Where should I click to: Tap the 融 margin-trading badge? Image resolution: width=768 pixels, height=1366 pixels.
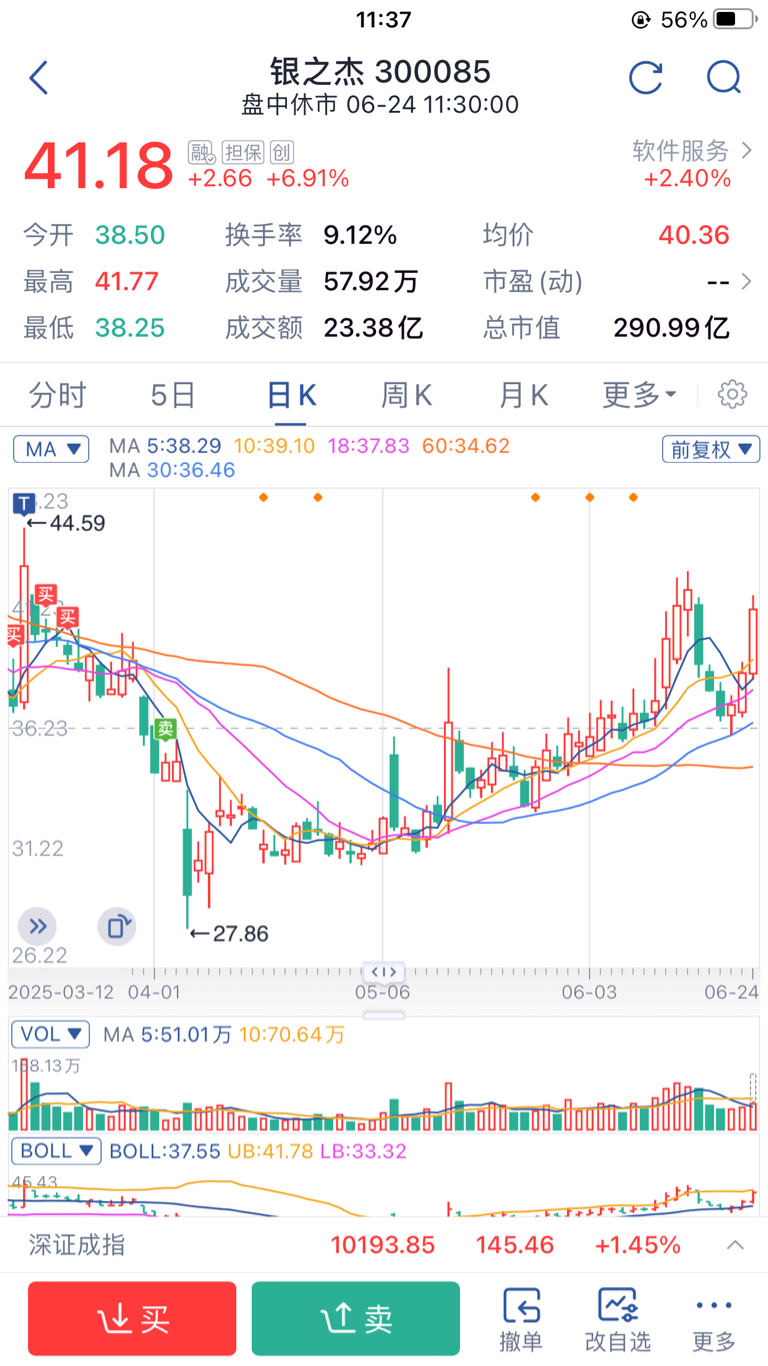point(202,152)
